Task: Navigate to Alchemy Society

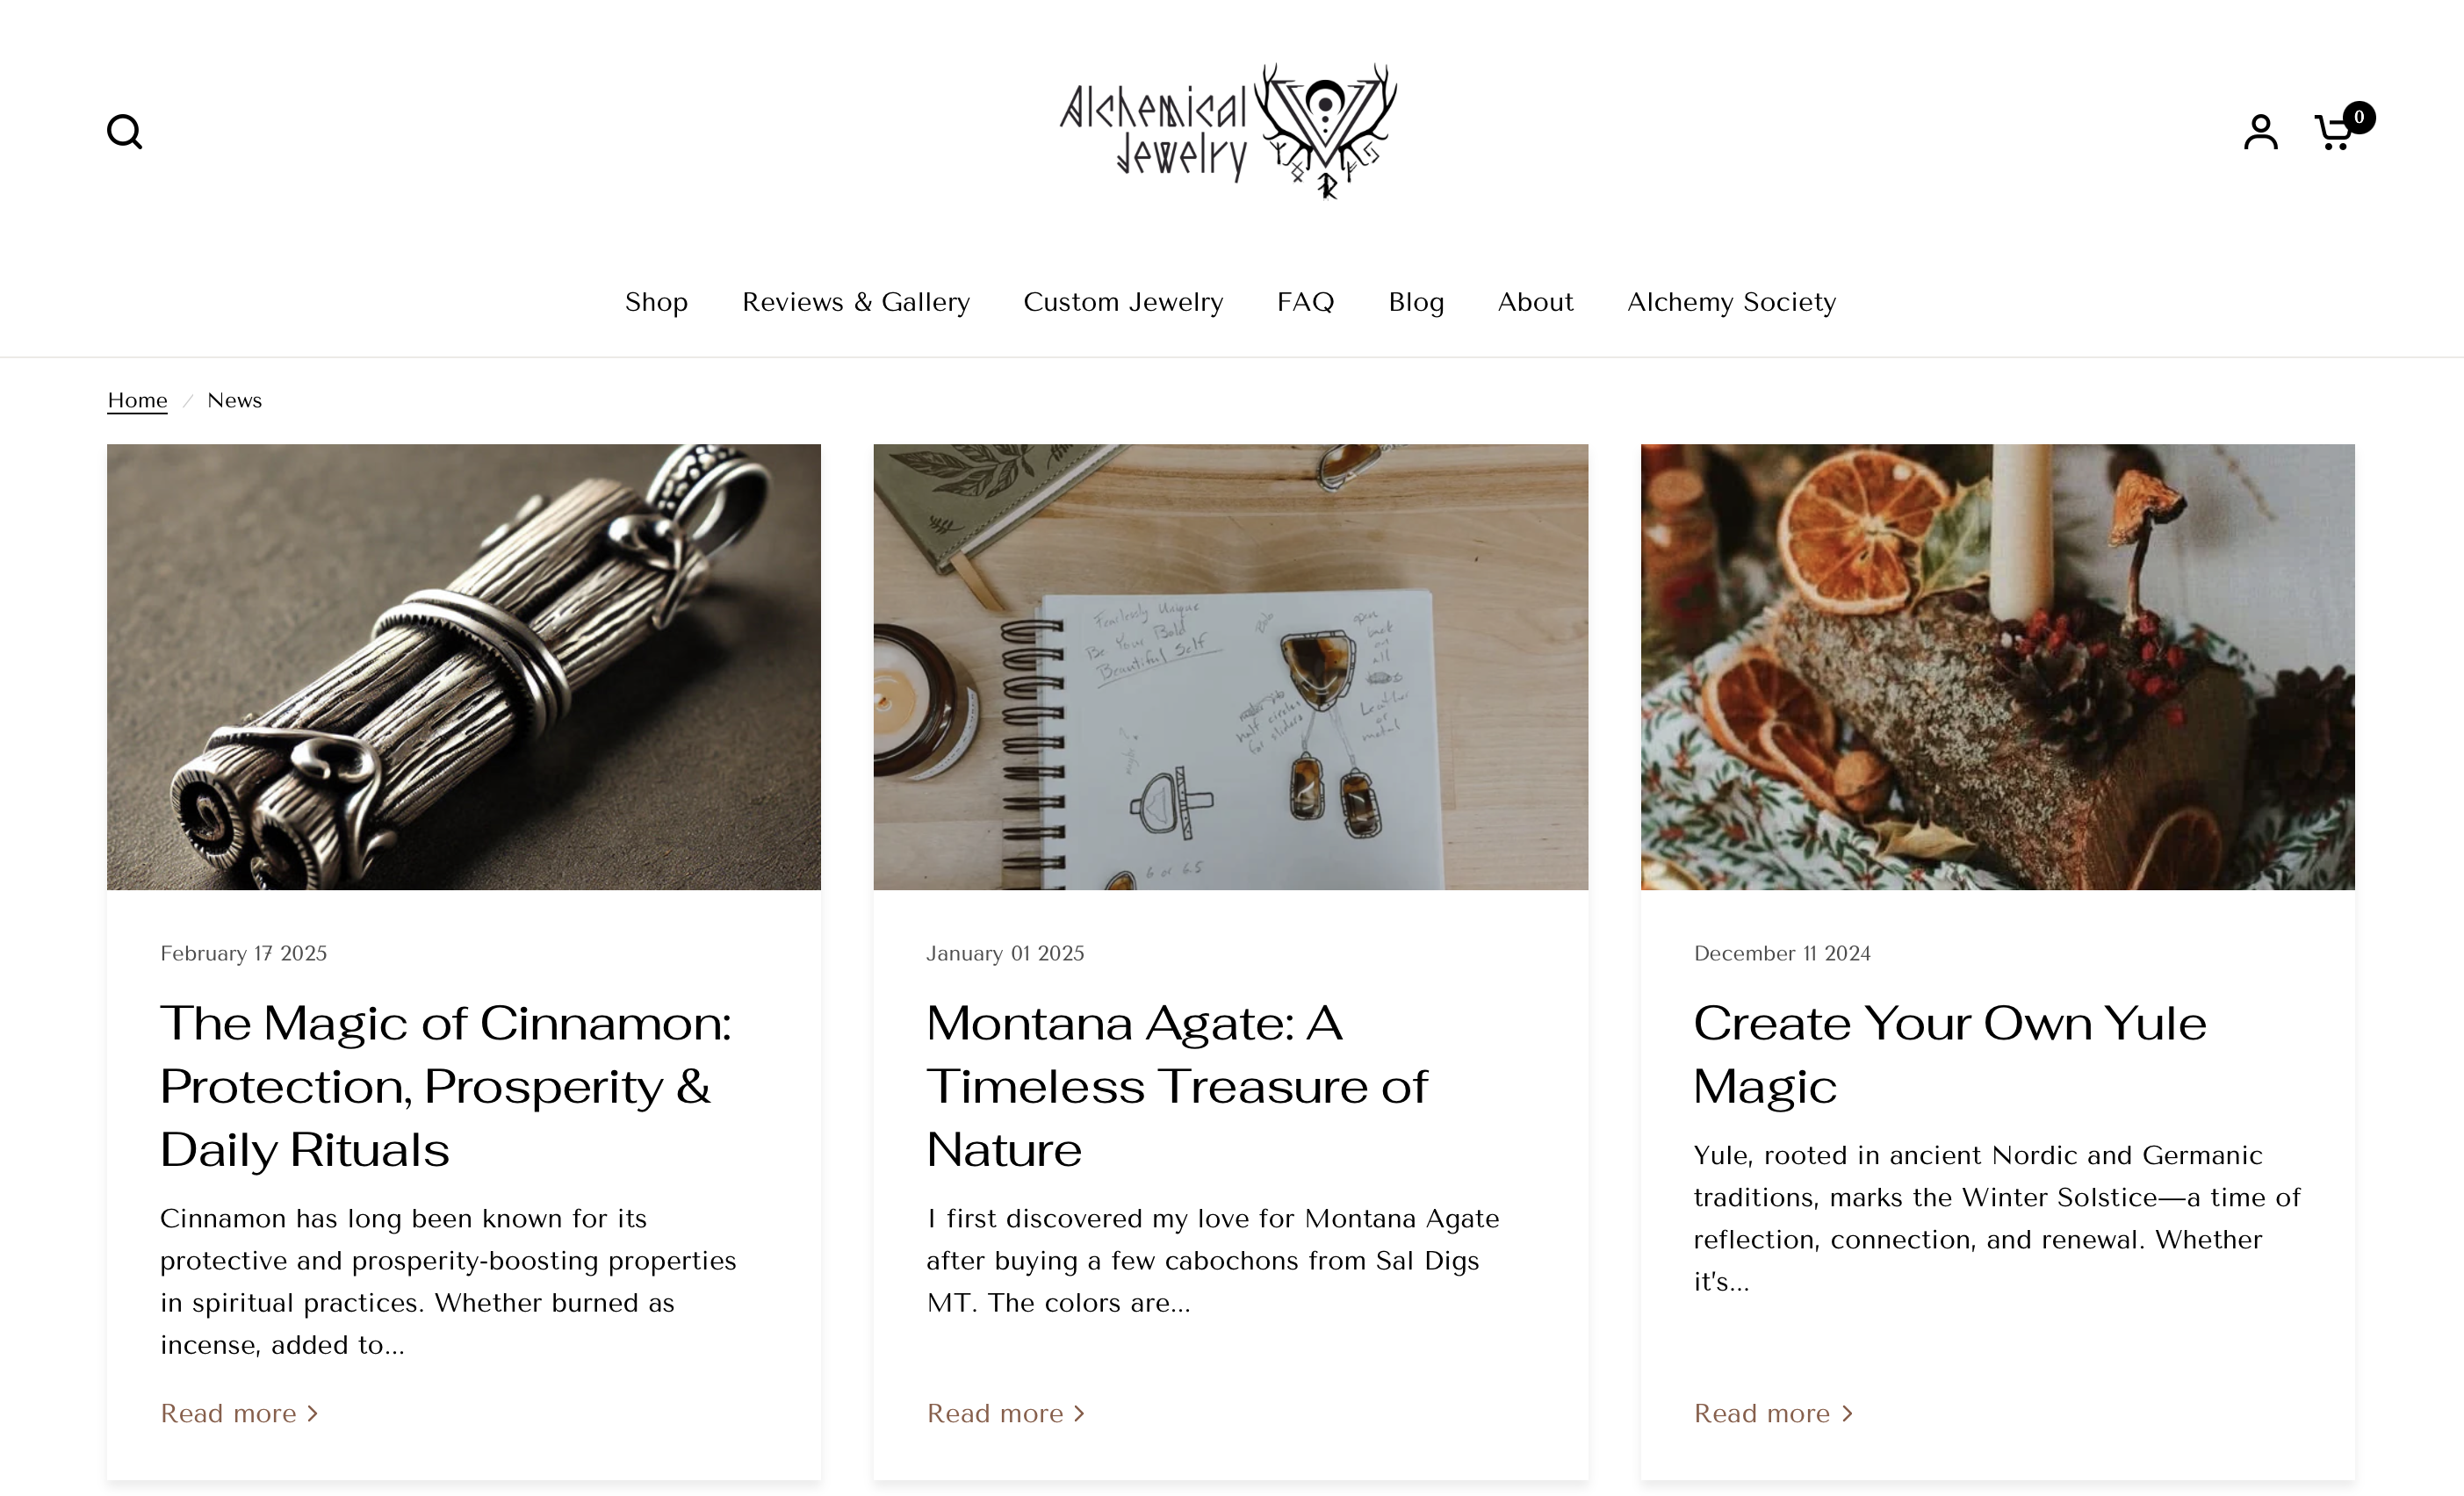Action: click(1731, 302)
